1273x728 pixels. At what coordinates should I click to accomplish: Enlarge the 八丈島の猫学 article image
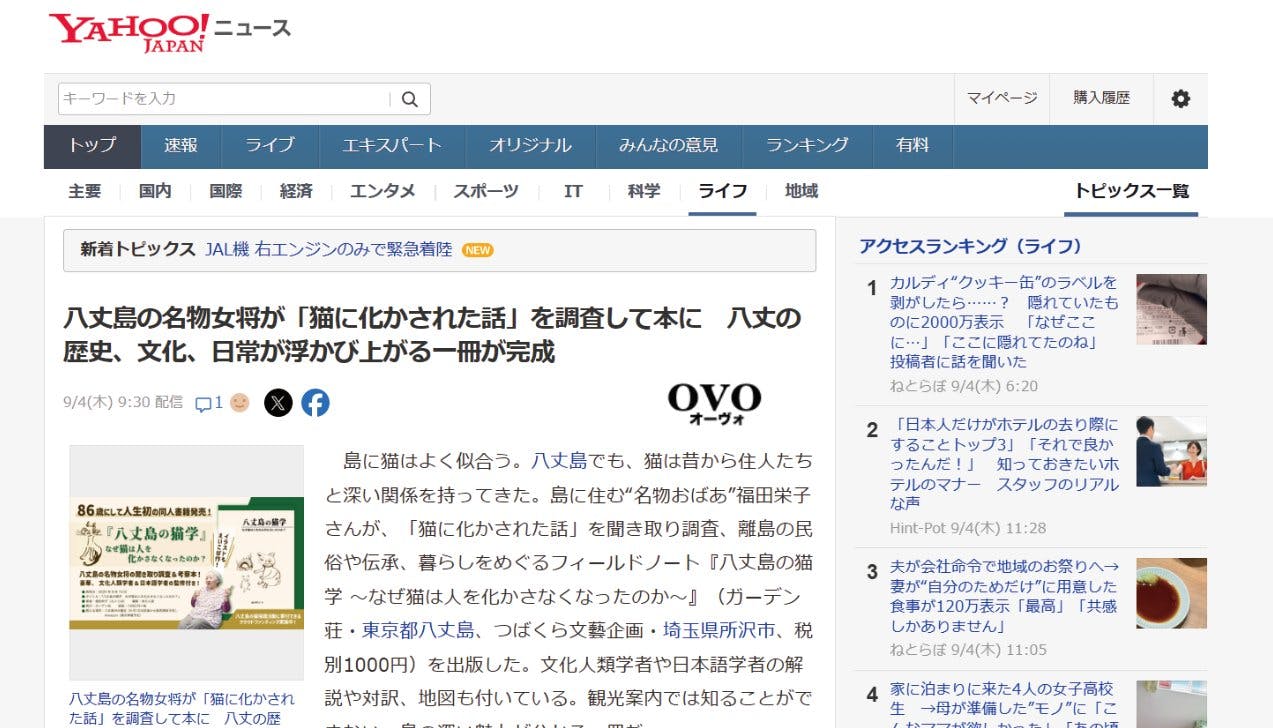coord(186,562)
